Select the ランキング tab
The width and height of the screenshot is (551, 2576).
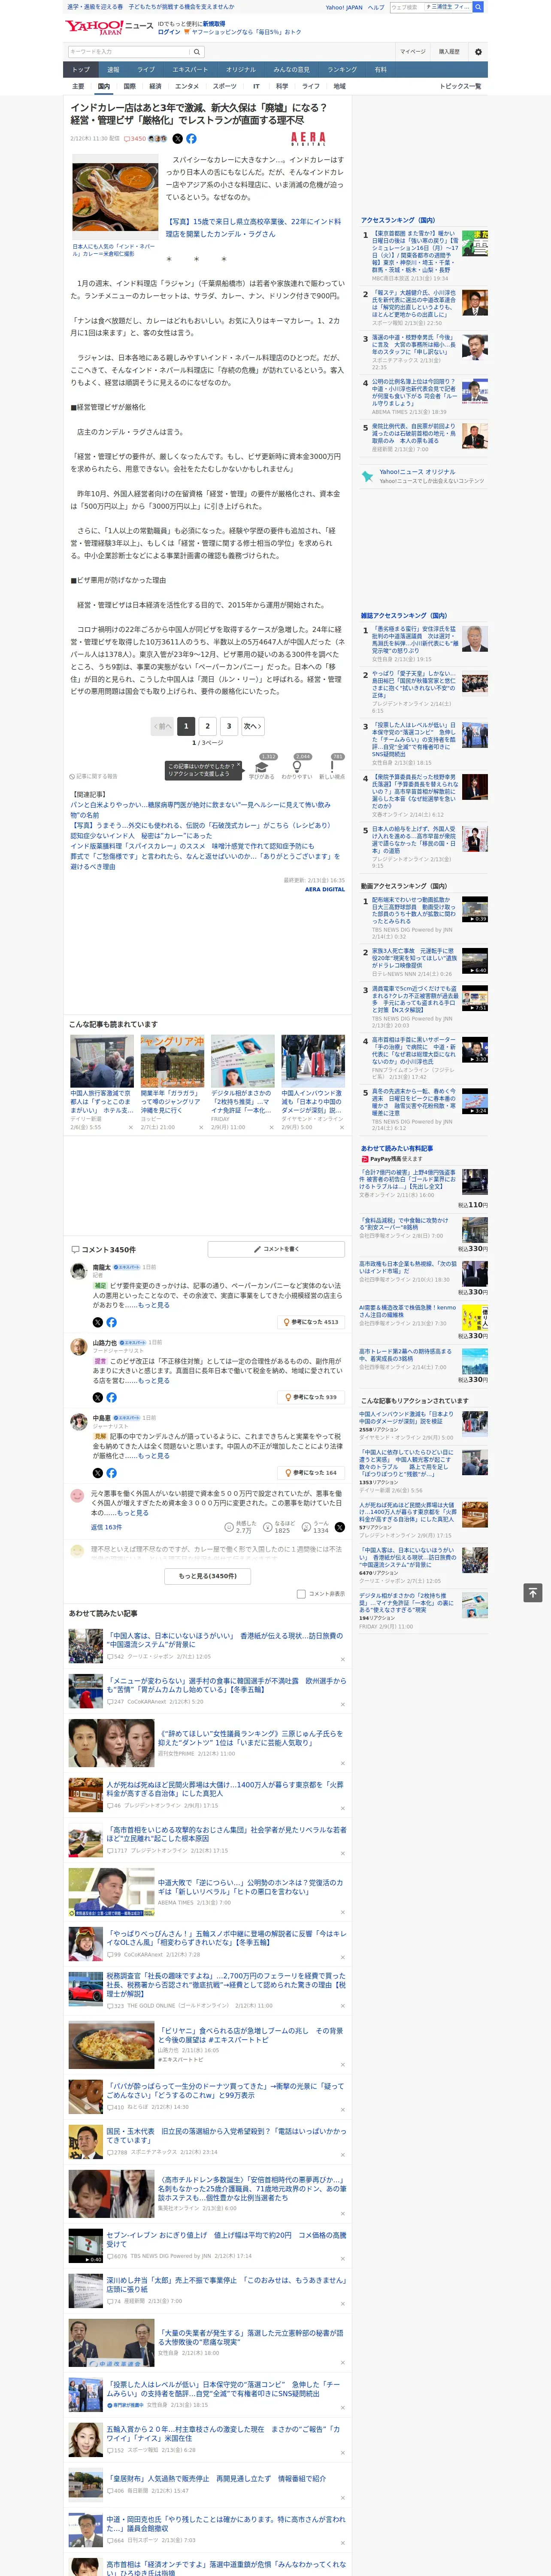342,70
